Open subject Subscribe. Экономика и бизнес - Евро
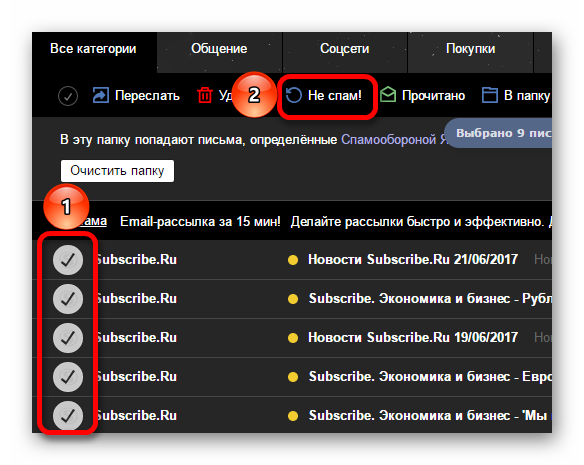Screen dimensions: 584x465 [x=430, y=377]
